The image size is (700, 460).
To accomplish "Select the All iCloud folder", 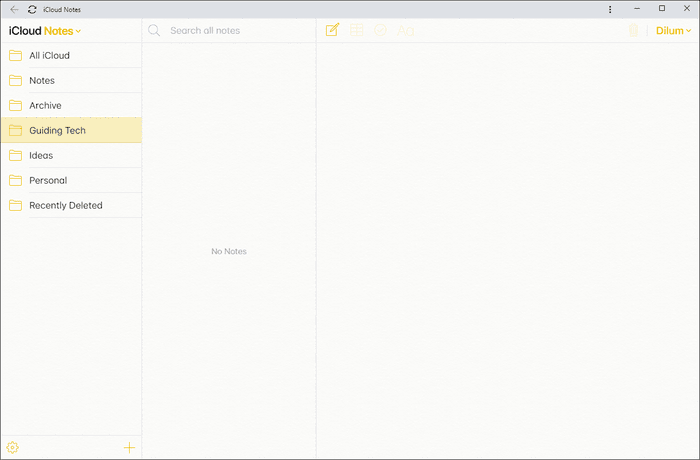I will [x=71, y=55].
